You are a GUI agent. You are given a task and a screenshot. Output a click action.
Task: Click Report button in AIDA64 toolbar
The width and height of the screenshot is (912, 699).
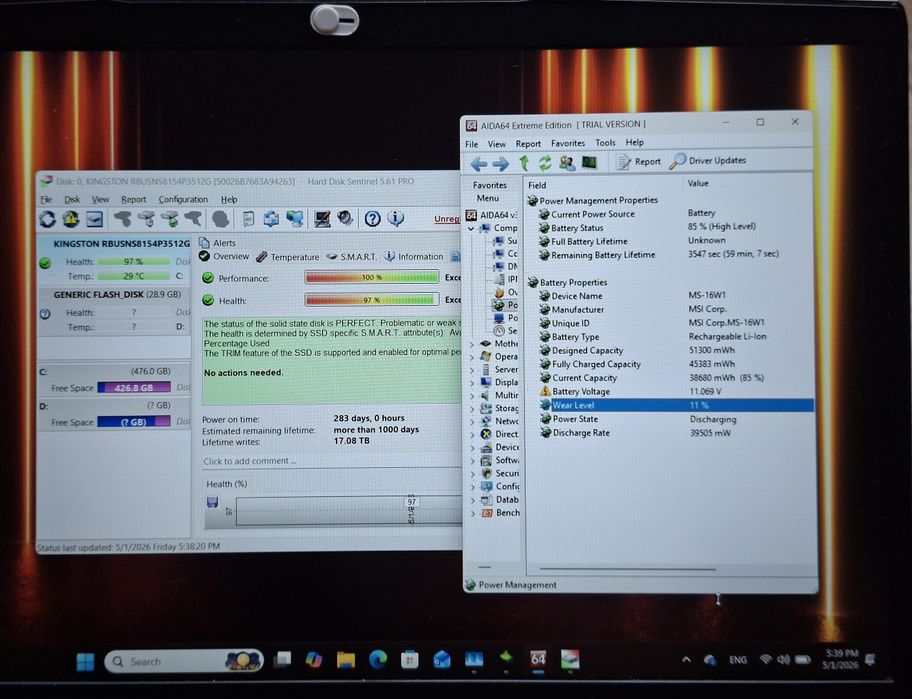[639, 162]
